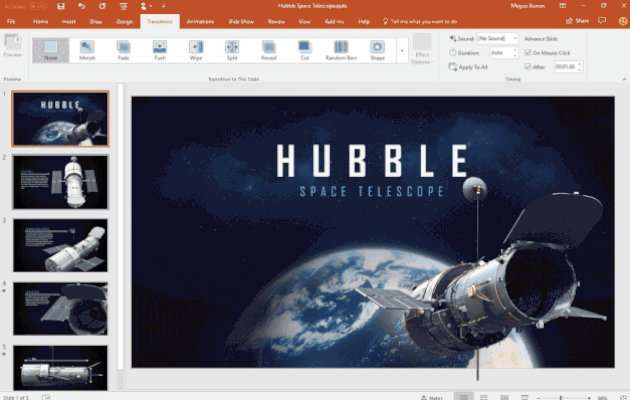Image resolution: width=630 pixels, height=400 pixels.
Task: Apply the Fade transition
Action: (123, 50)
